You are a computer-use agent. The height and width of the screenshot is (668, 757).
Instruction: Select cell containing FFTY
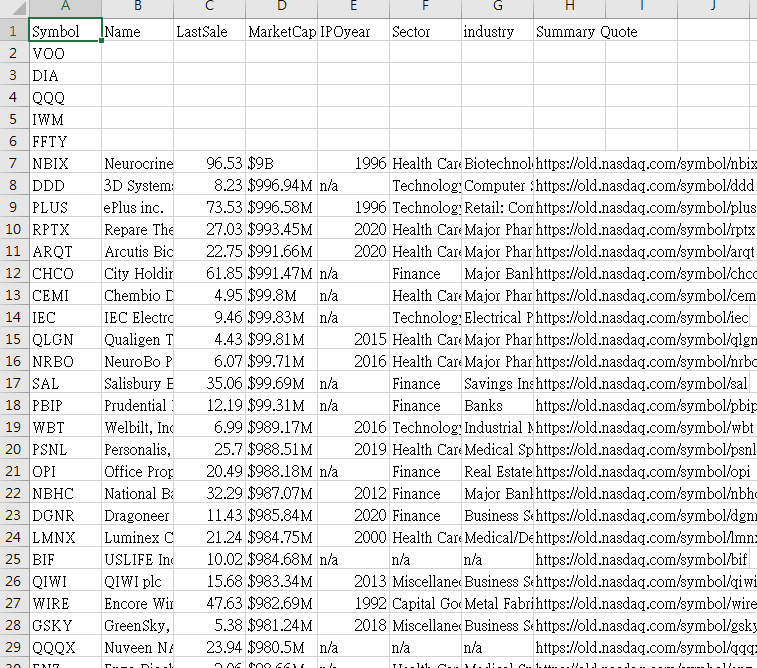point(65,141)
